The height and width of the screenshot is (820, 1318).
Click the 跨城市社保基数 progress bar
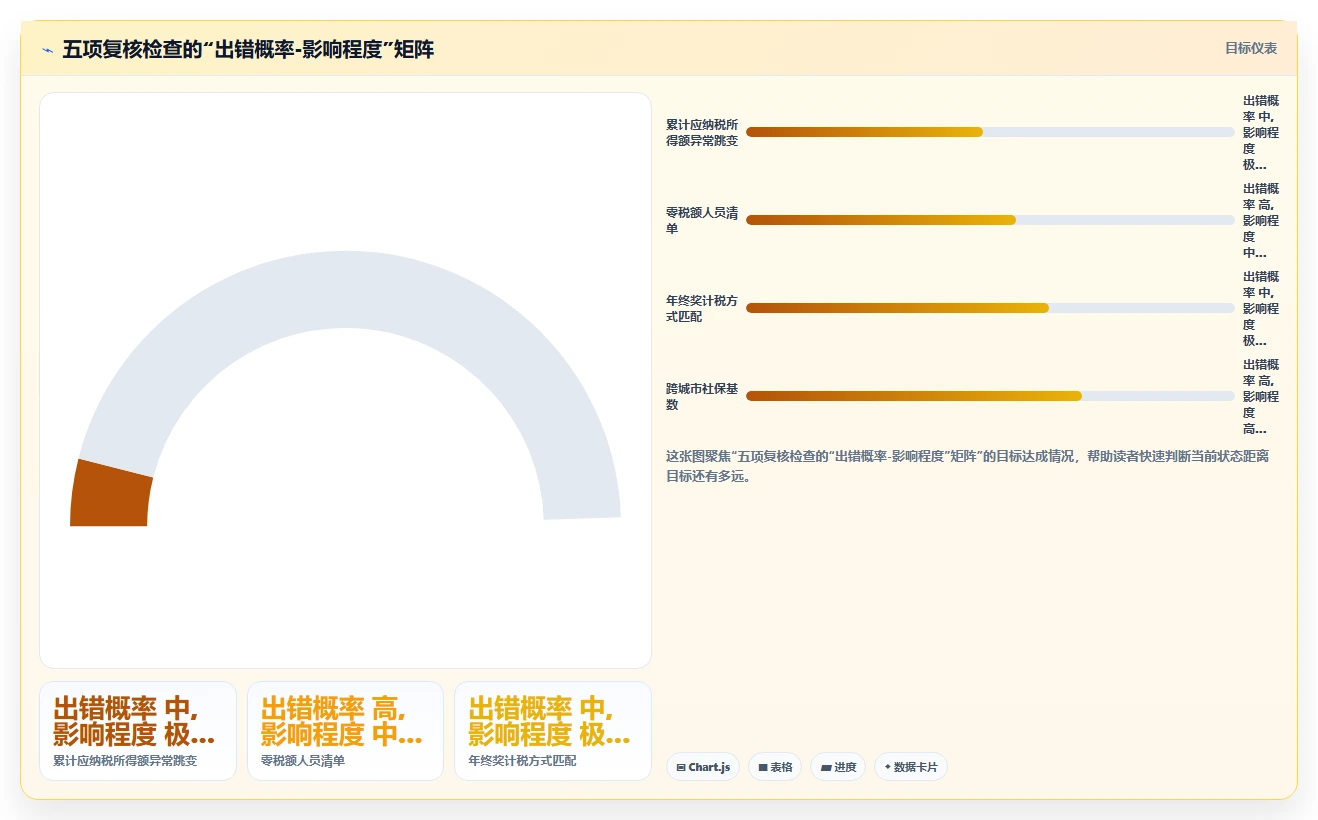click(990, 396)
